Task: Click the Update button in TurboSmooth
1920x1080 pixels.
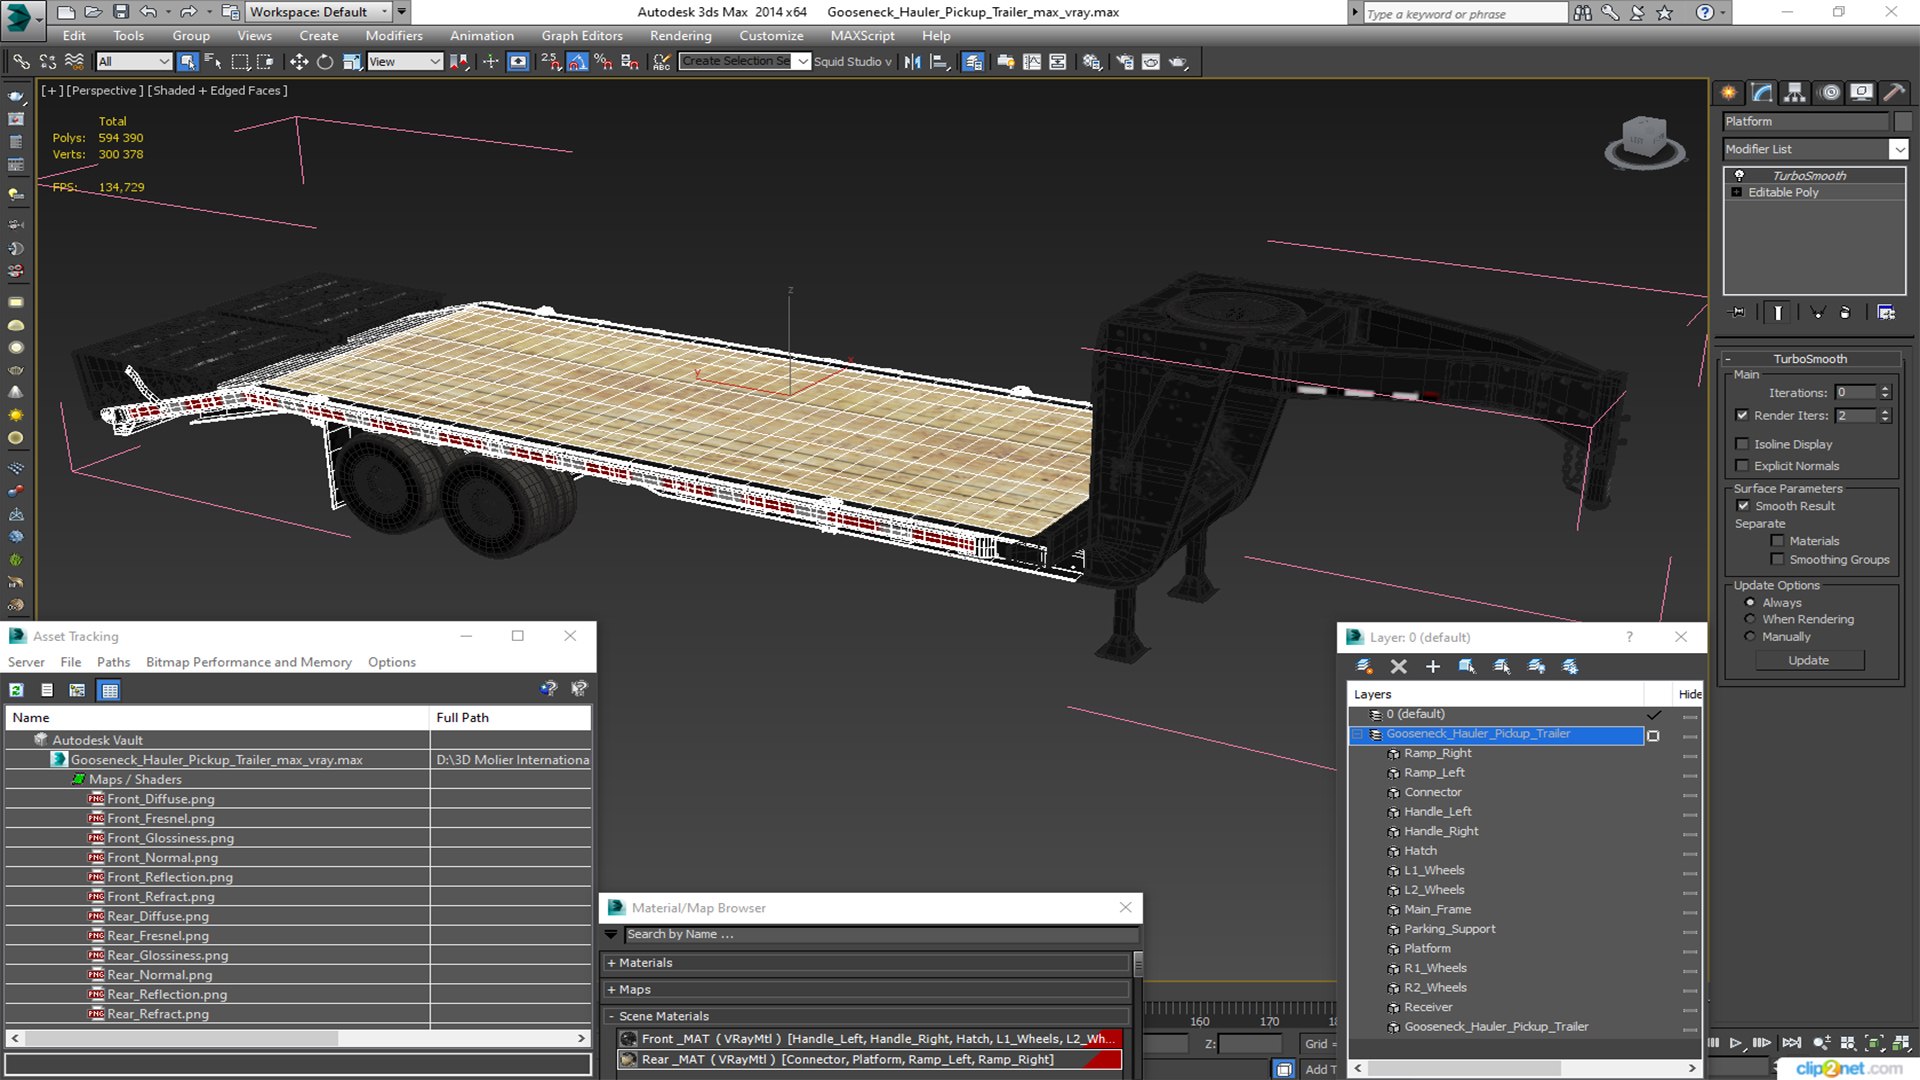Action: click(x=1808, y=661)
